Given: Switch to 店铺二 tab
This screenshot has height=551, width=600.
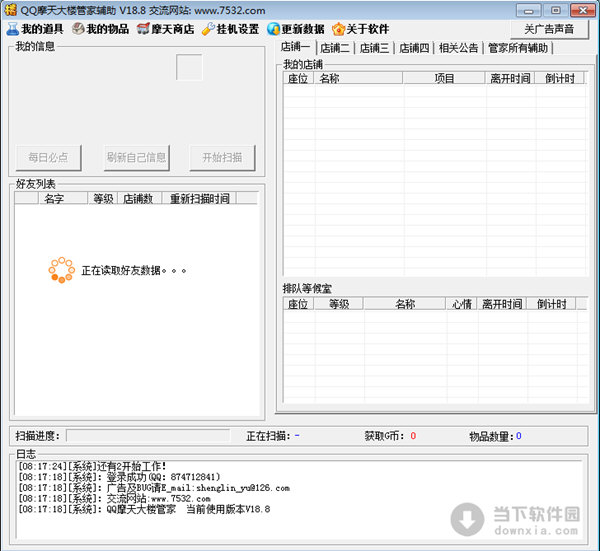Looking at the screenshot, I should tap(335, 48).
